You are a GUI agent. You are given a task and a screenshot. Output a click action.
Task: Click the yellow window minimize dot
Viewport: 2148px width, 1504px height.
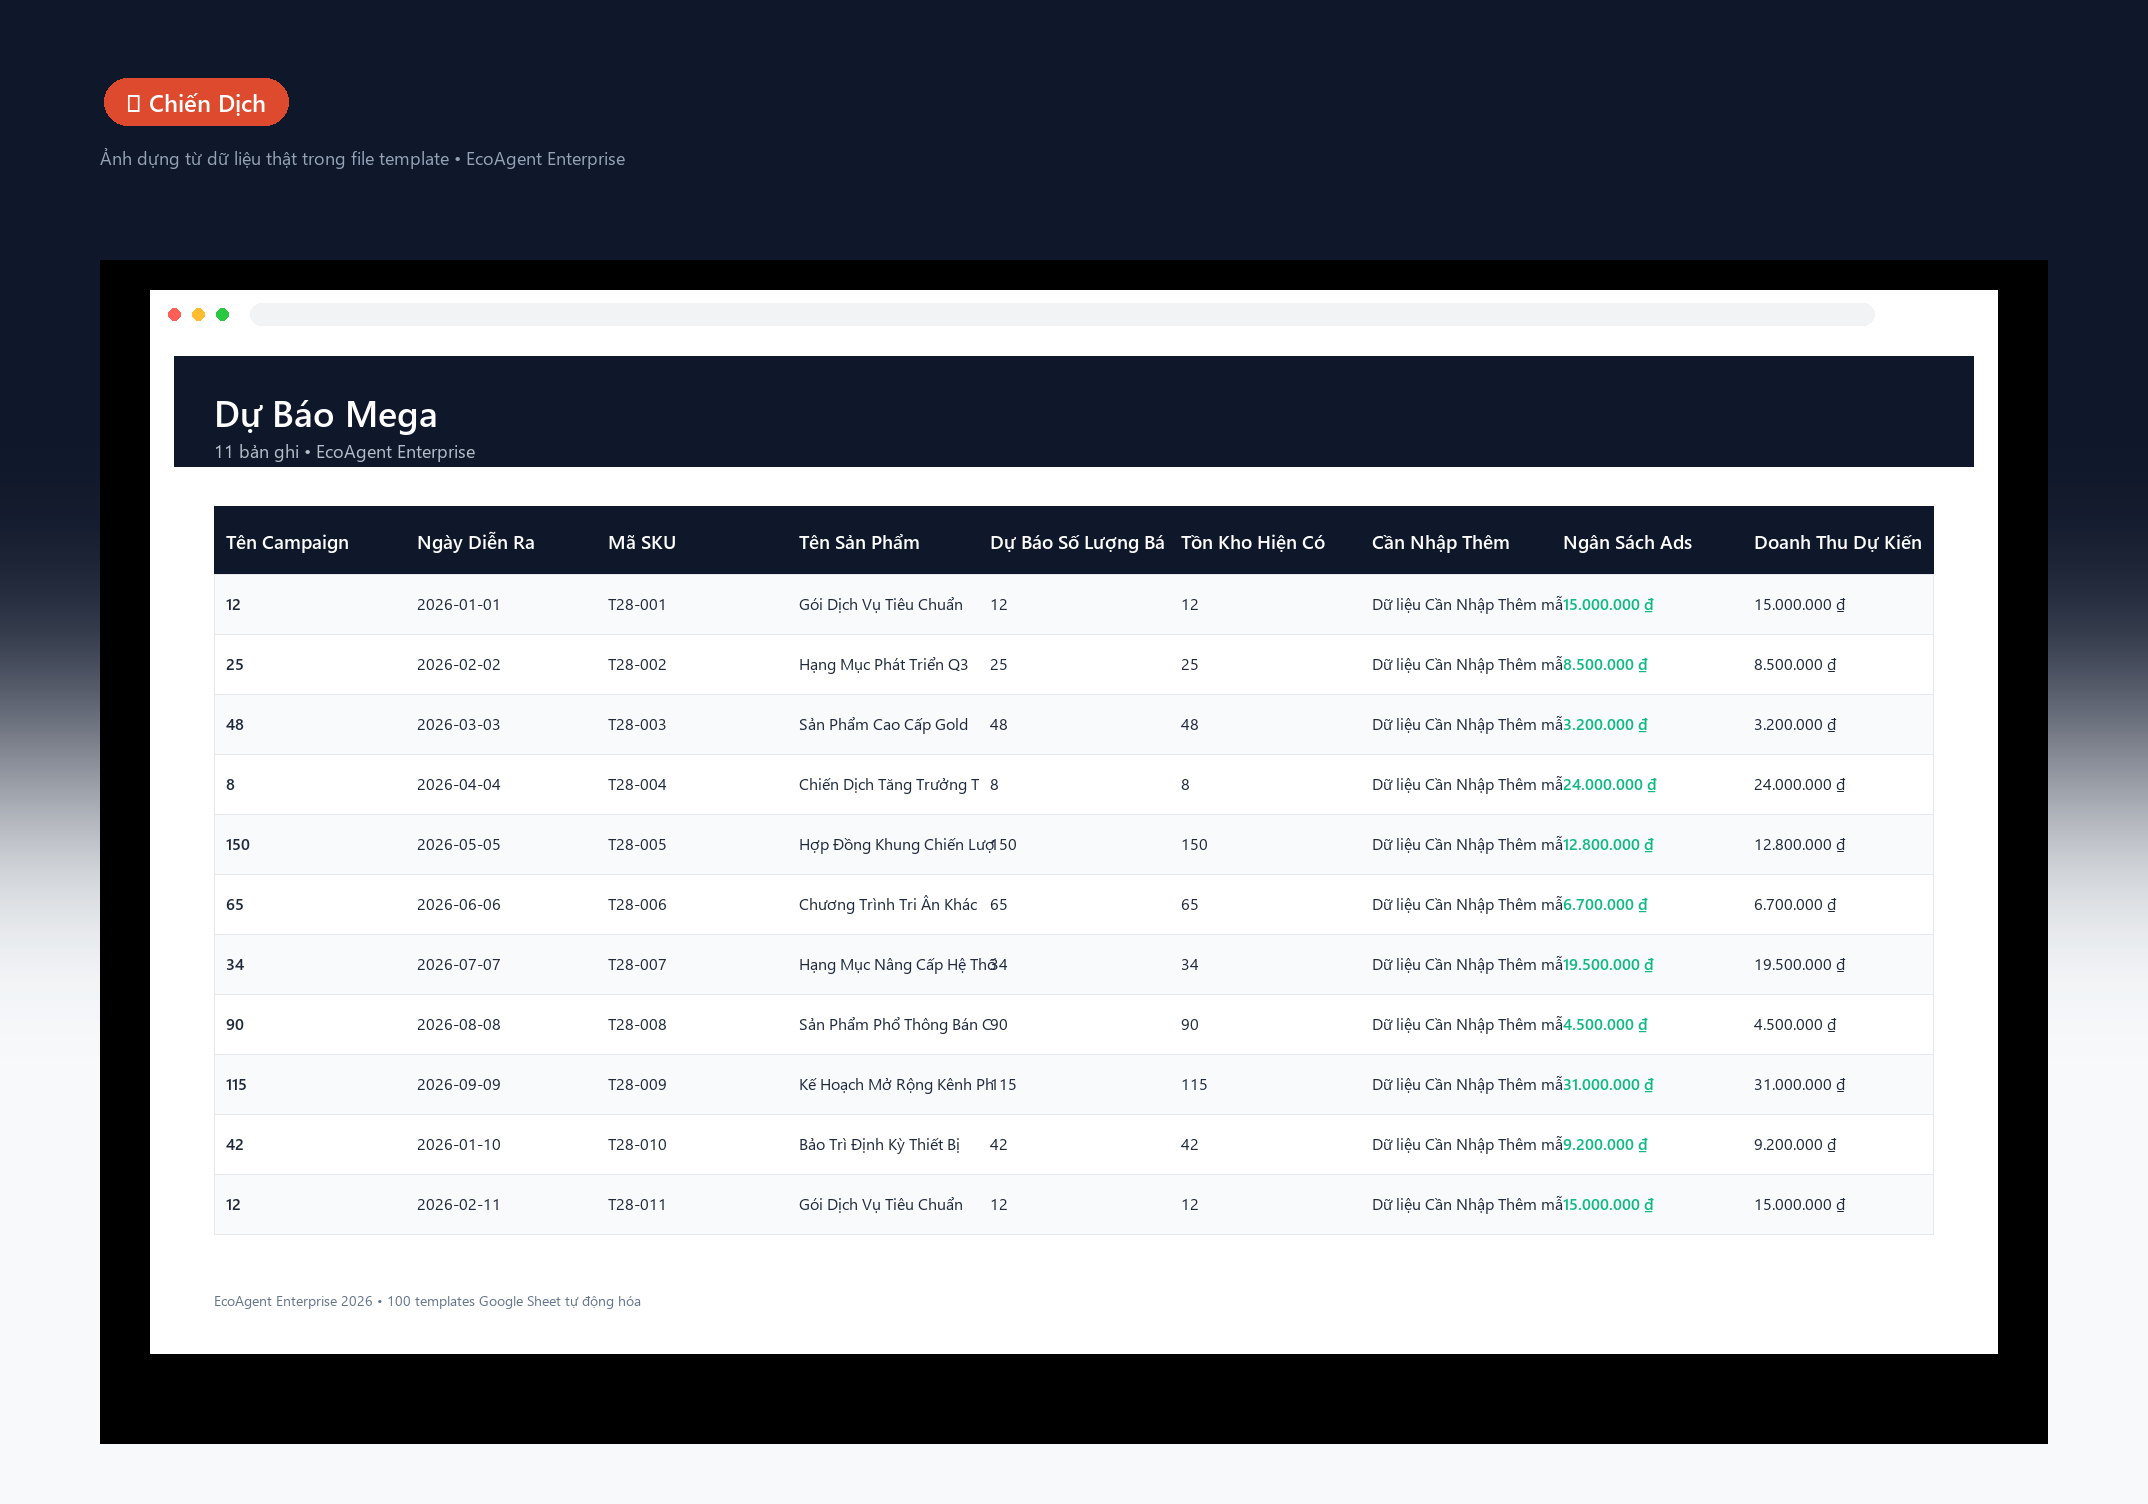point(199,315)
